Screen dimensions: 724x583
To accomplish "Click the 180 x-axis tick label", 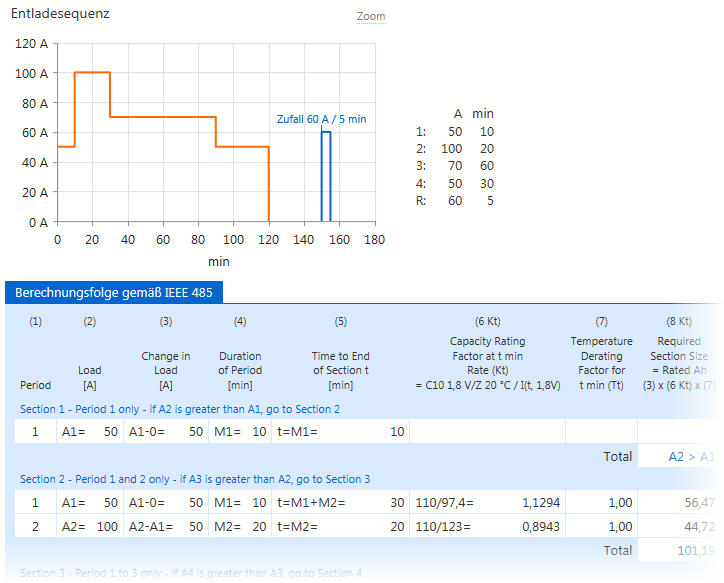I will (374, 240).
